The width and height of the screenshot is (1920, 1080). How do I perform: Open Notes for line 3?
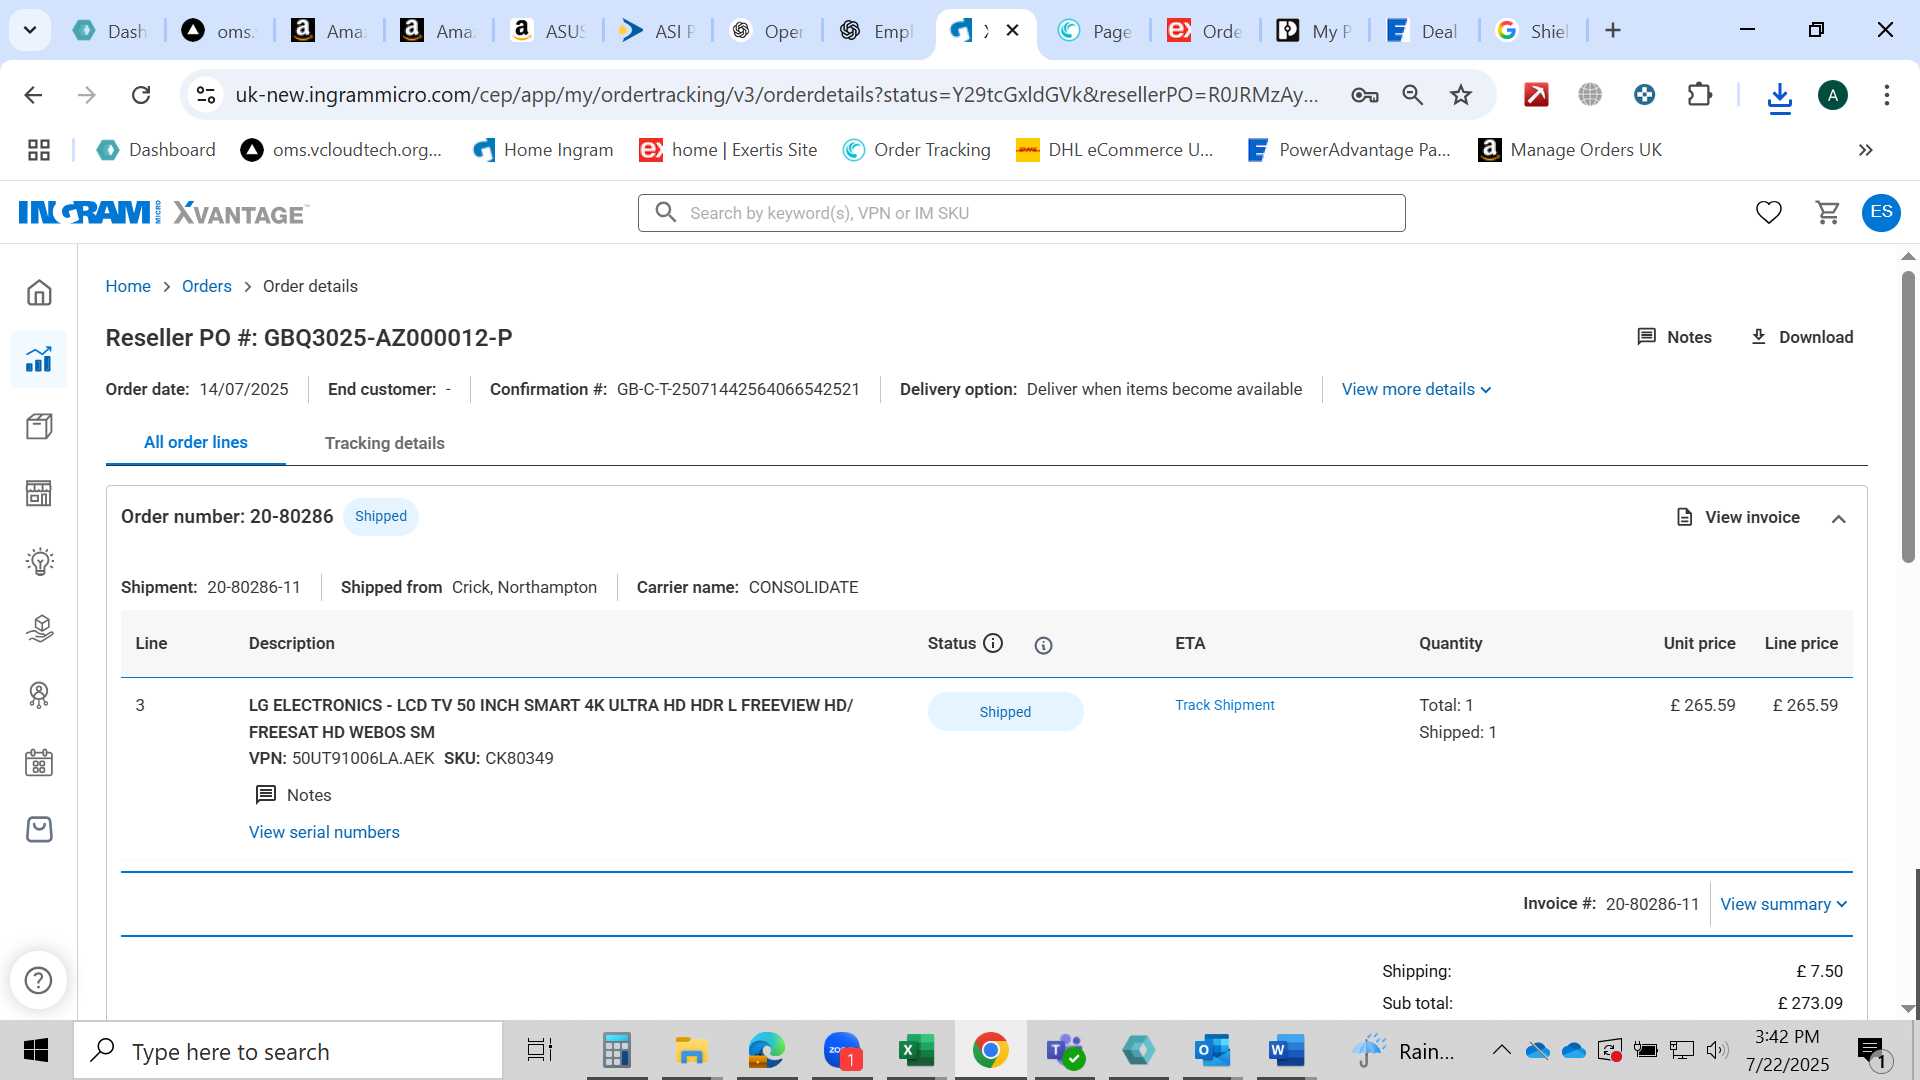(x=293, y=795)
